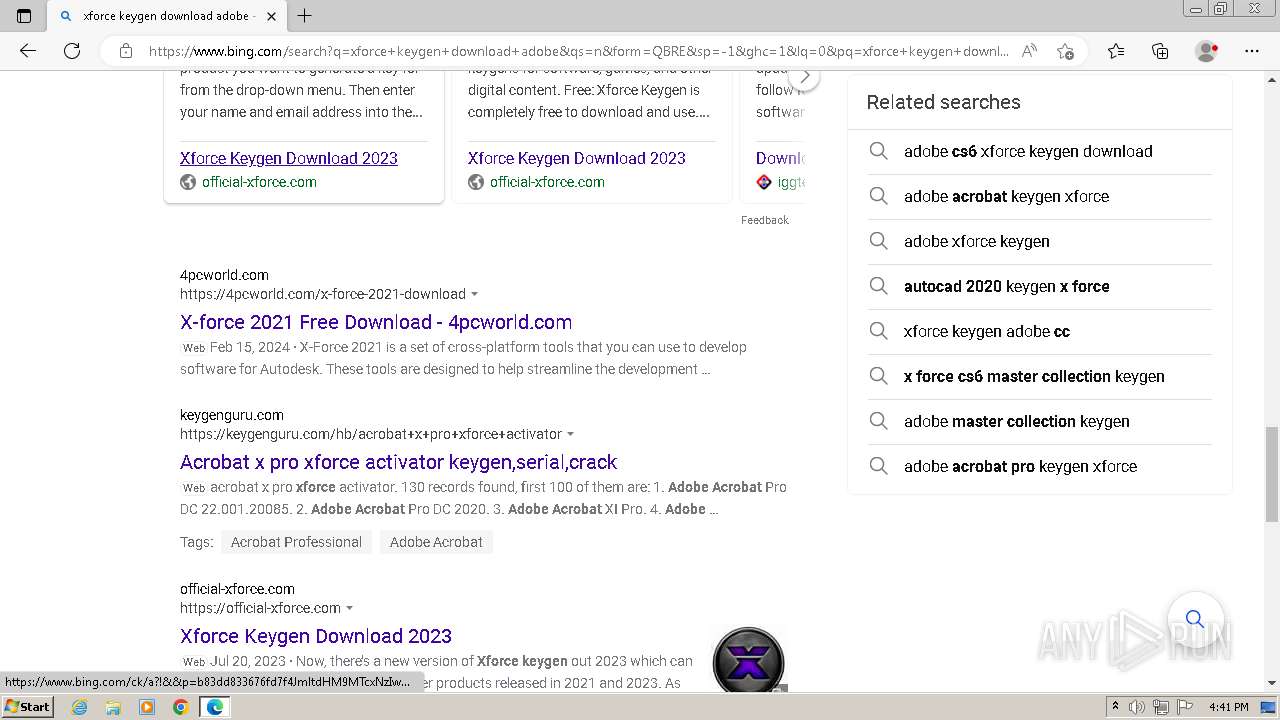Select the Acrobat Professional tag
Image resolution: width=1280 pixels, height=720 pixels.
[296, 542]
